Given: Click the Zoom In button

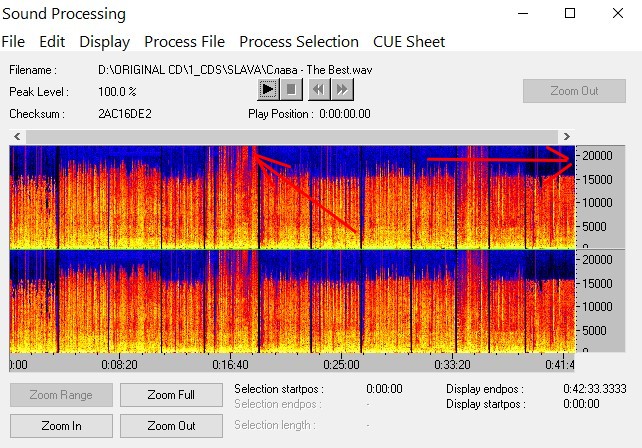Looking at the screenshot, I should [61, 426].
